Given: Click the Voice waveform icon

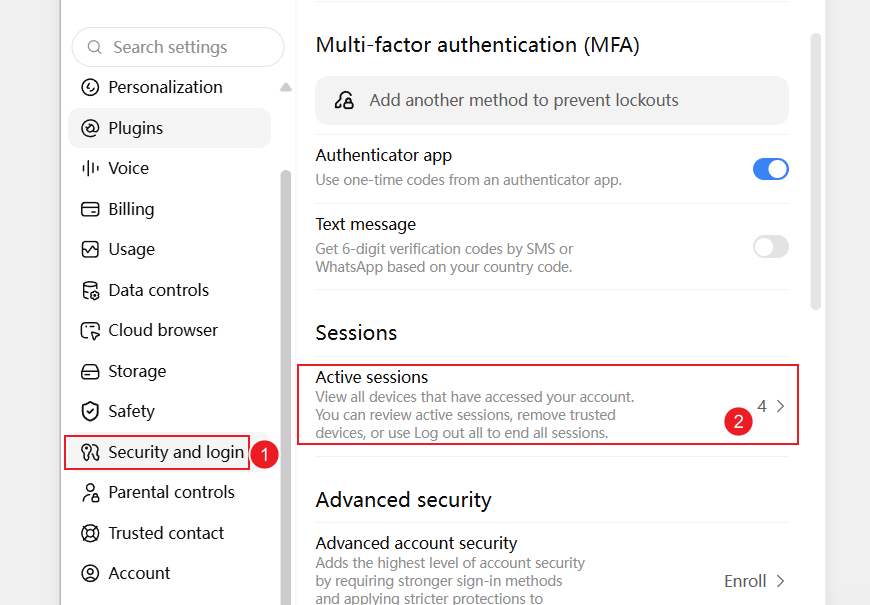Looking at the screenshot, I should 90,168.
